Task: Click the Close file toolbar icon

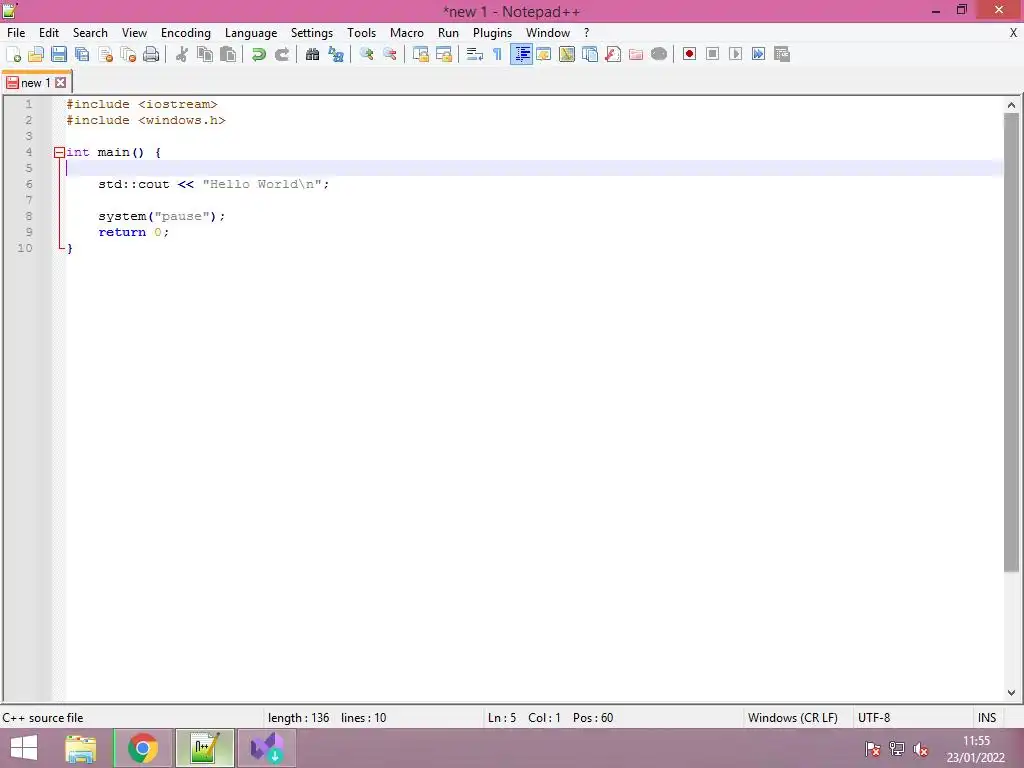Action: [x=105, y=54]
